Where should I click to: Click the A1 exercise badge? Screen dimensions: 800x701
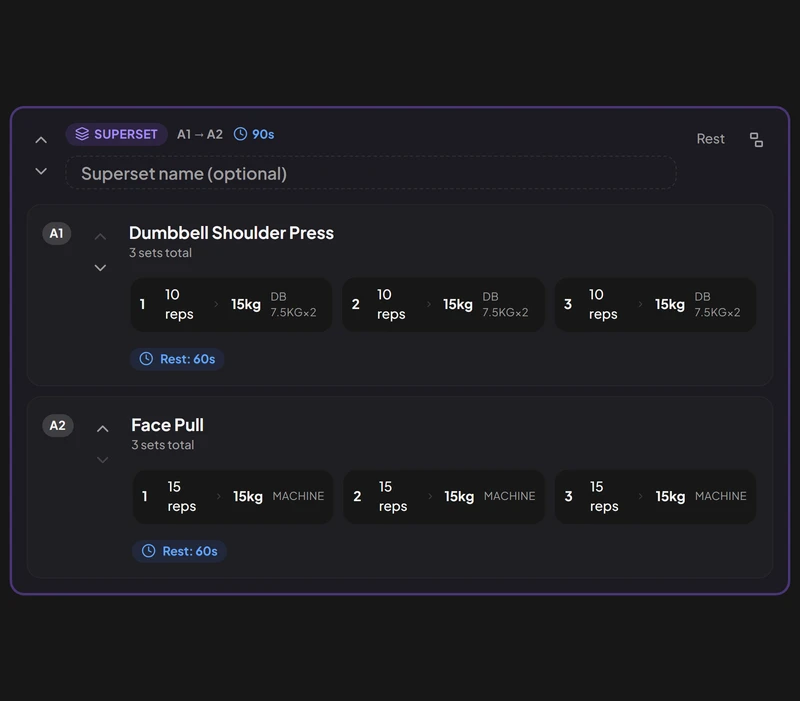[57, 234]
